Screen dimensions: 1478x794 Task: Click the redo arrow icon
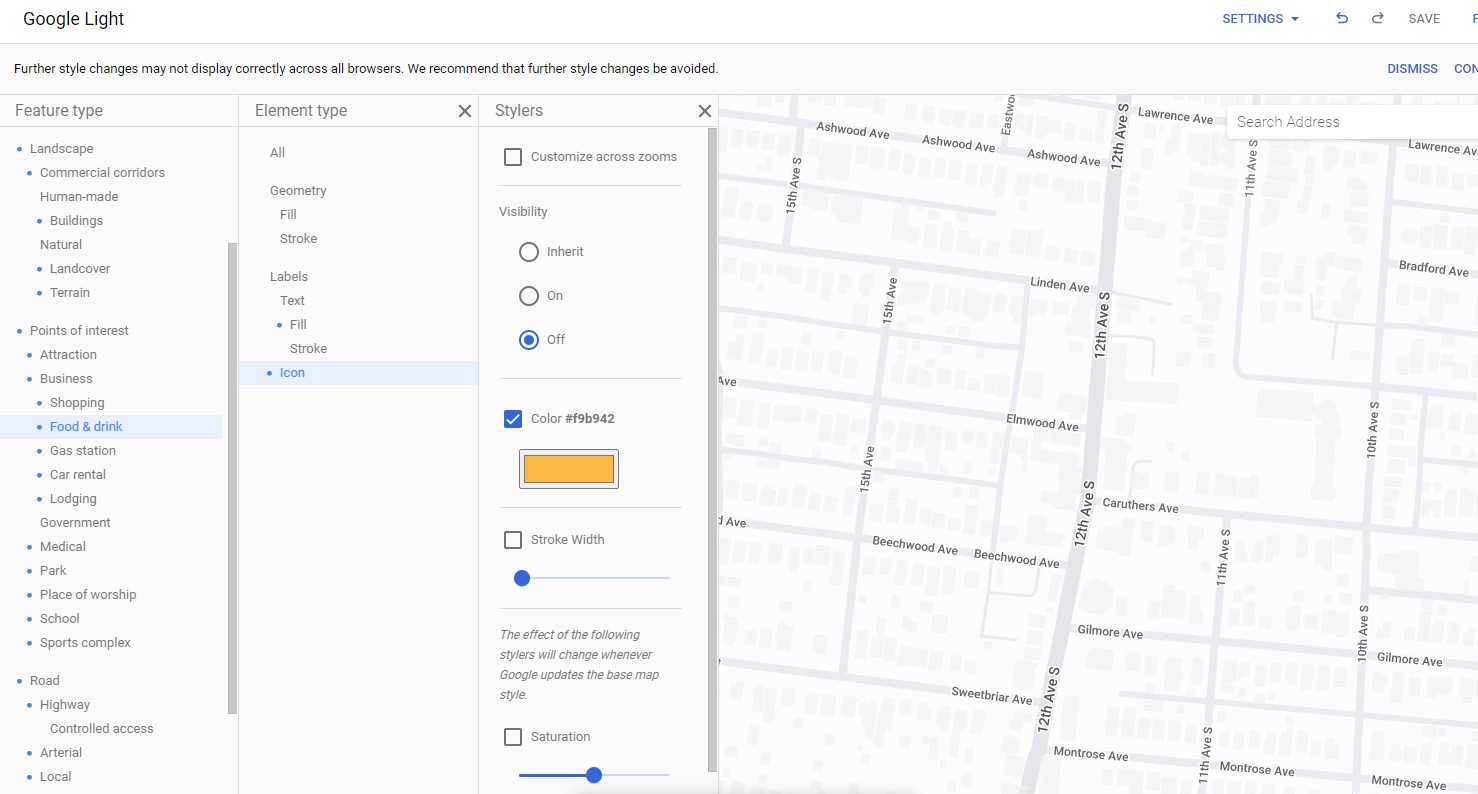1377,19
